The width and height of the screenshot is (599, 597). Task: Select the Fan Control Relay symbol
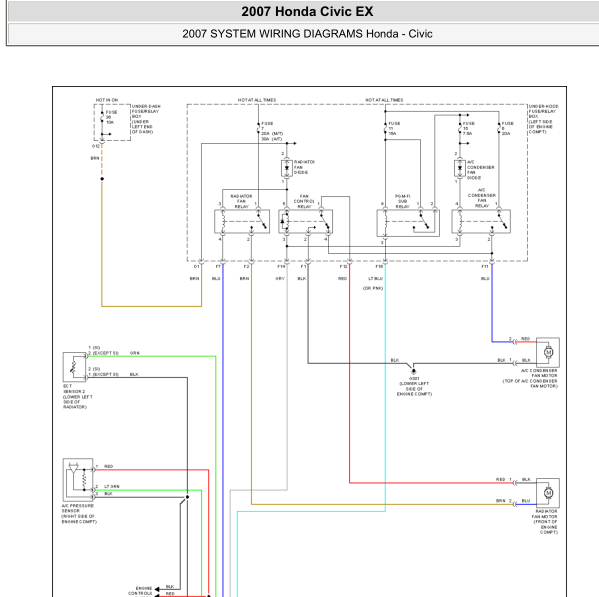[306, 221]
